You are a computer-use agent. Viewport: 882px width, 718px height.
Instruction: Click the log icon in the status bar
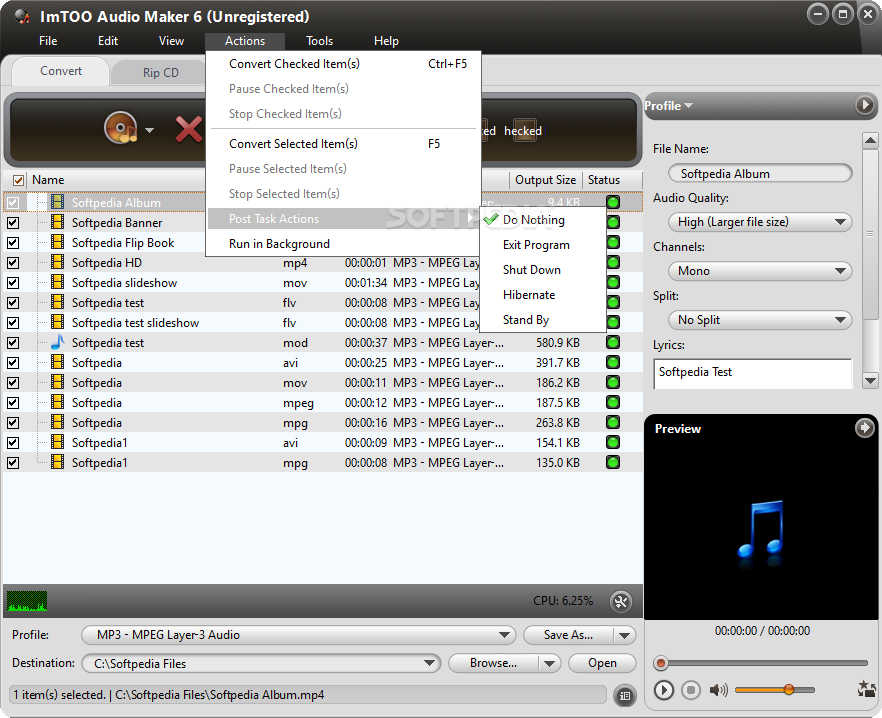tap(624, 695)
